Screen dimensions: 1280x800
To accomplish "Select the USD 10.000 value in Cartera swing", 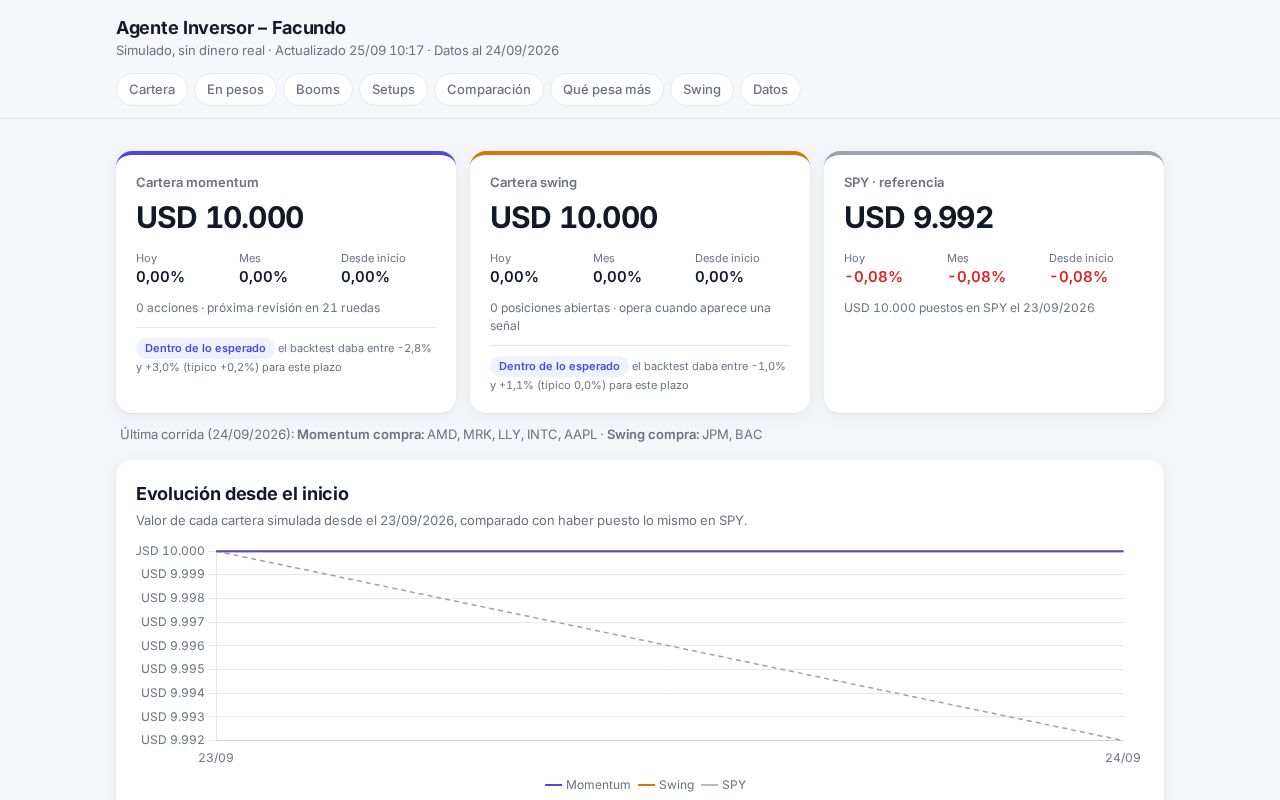I will point(574,217).
